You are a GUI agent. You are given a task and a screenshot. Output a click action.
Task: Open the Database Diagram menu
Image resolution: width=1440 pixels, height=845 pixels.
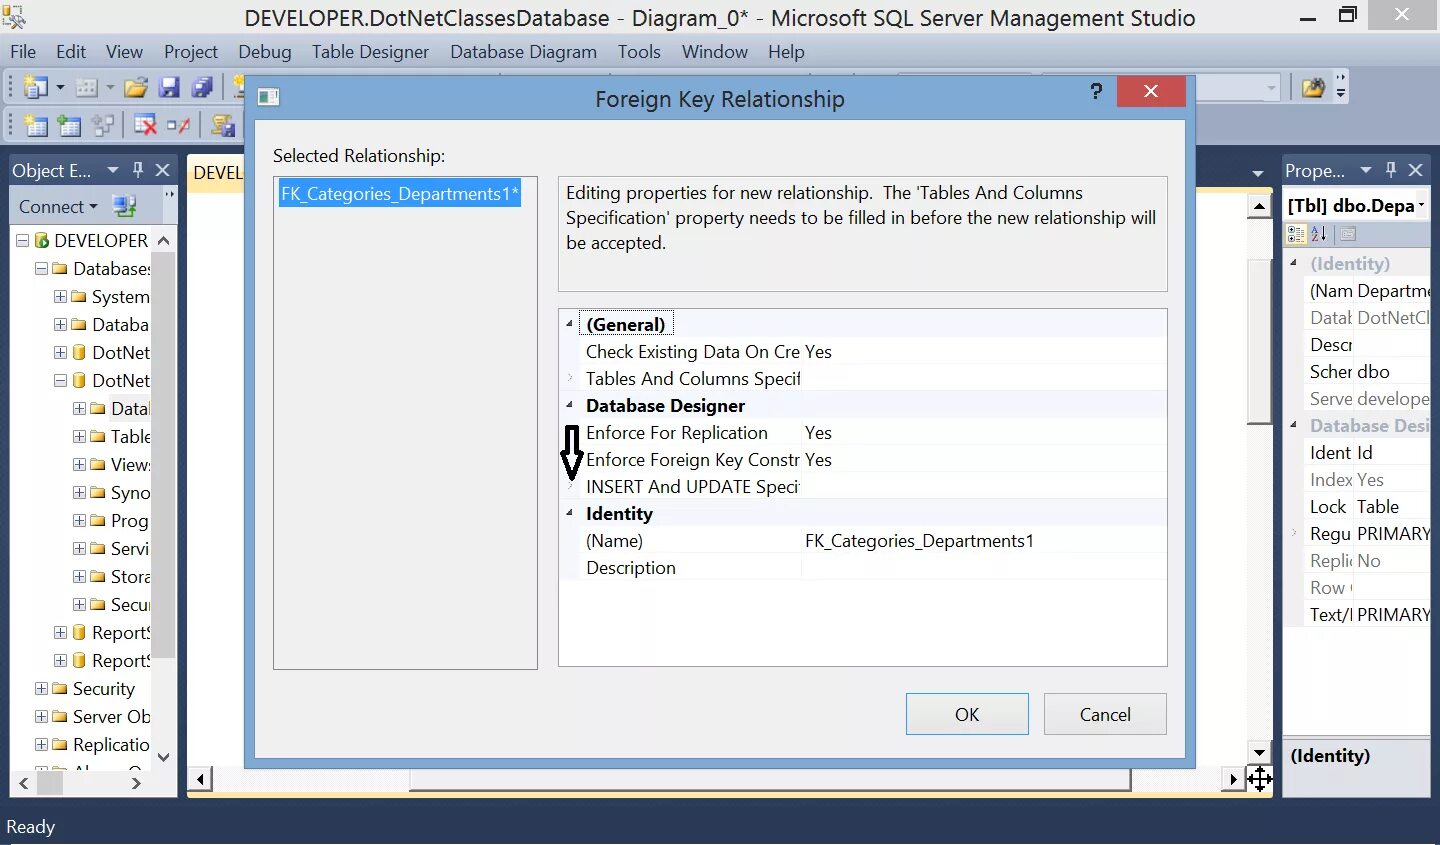(x=523, y=51)
